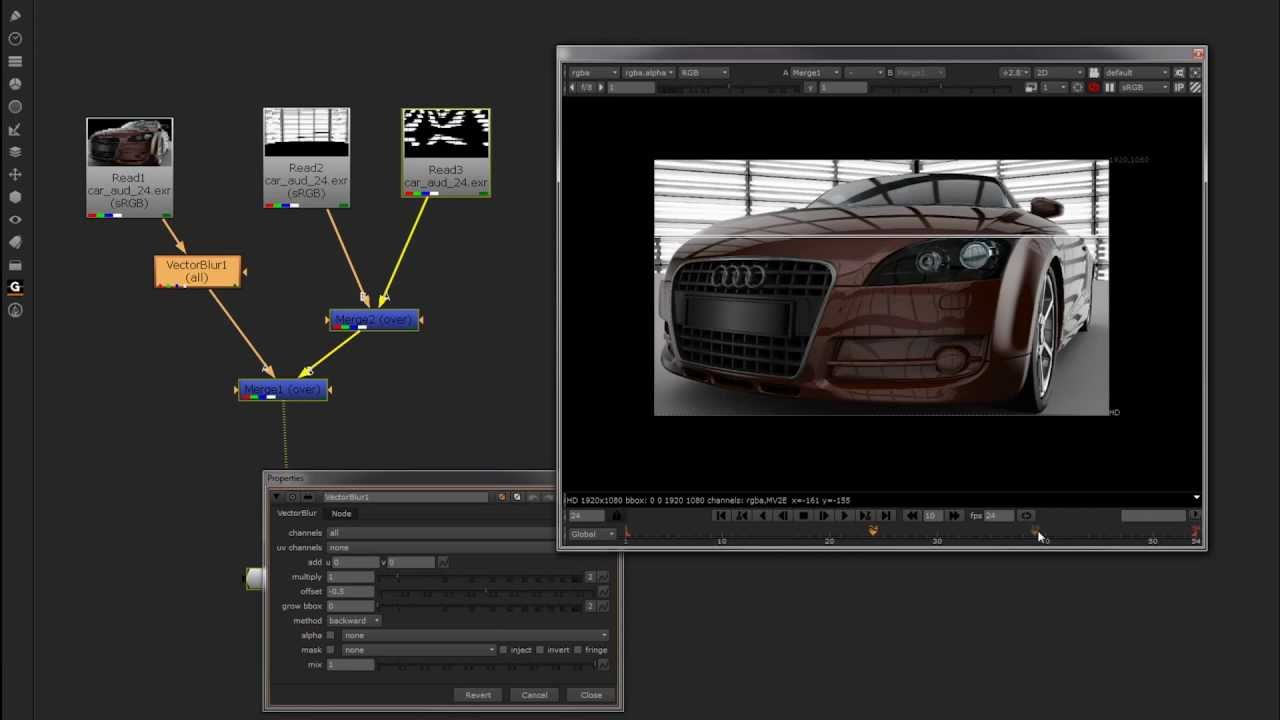
Task: Toggle the IP input process button in viewer toolbar
Action: tap(1179, 87)
